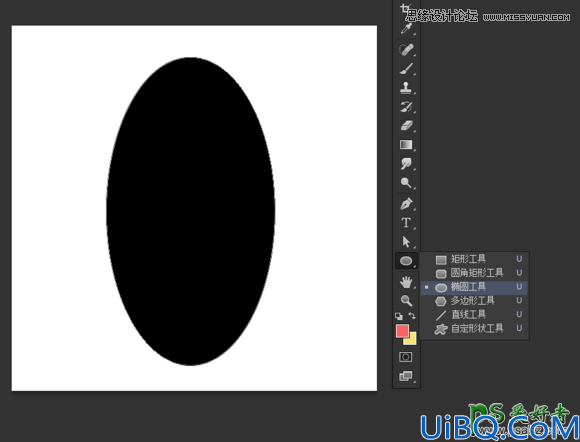
Task: Select the Pen tool
Action: point(406,204)
